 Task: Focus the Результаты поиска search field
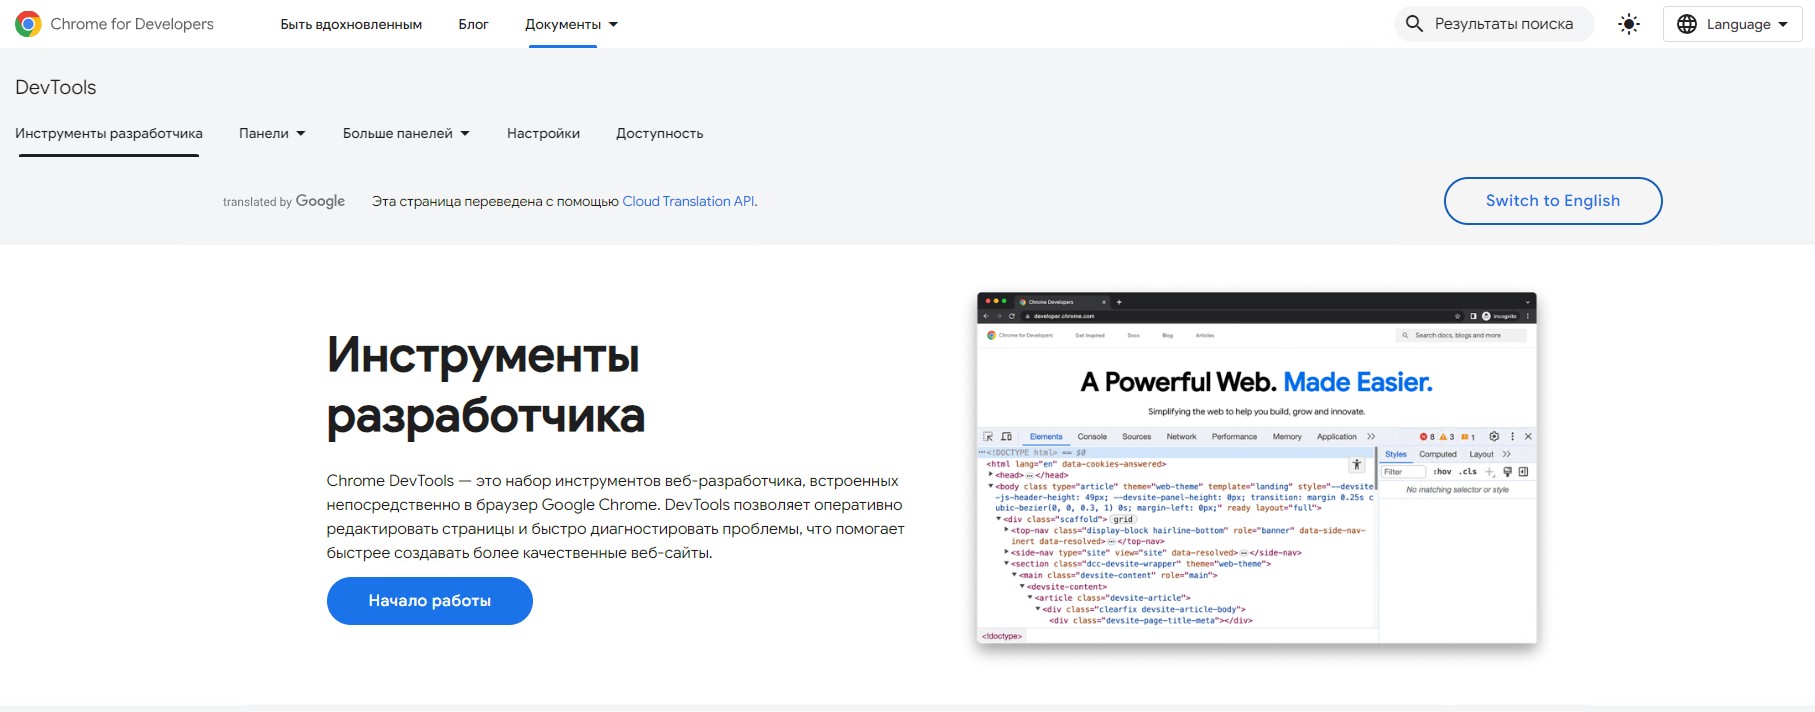pyautogui.click(x=1494, y=24)
